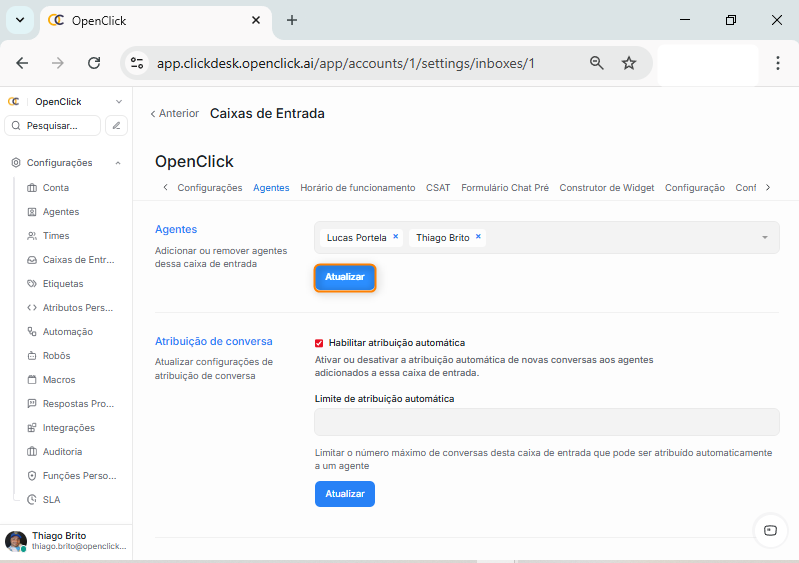The image size is (799, 563).
Task: Click the compose pencil icon beside search
Action: tap(116, 126)
